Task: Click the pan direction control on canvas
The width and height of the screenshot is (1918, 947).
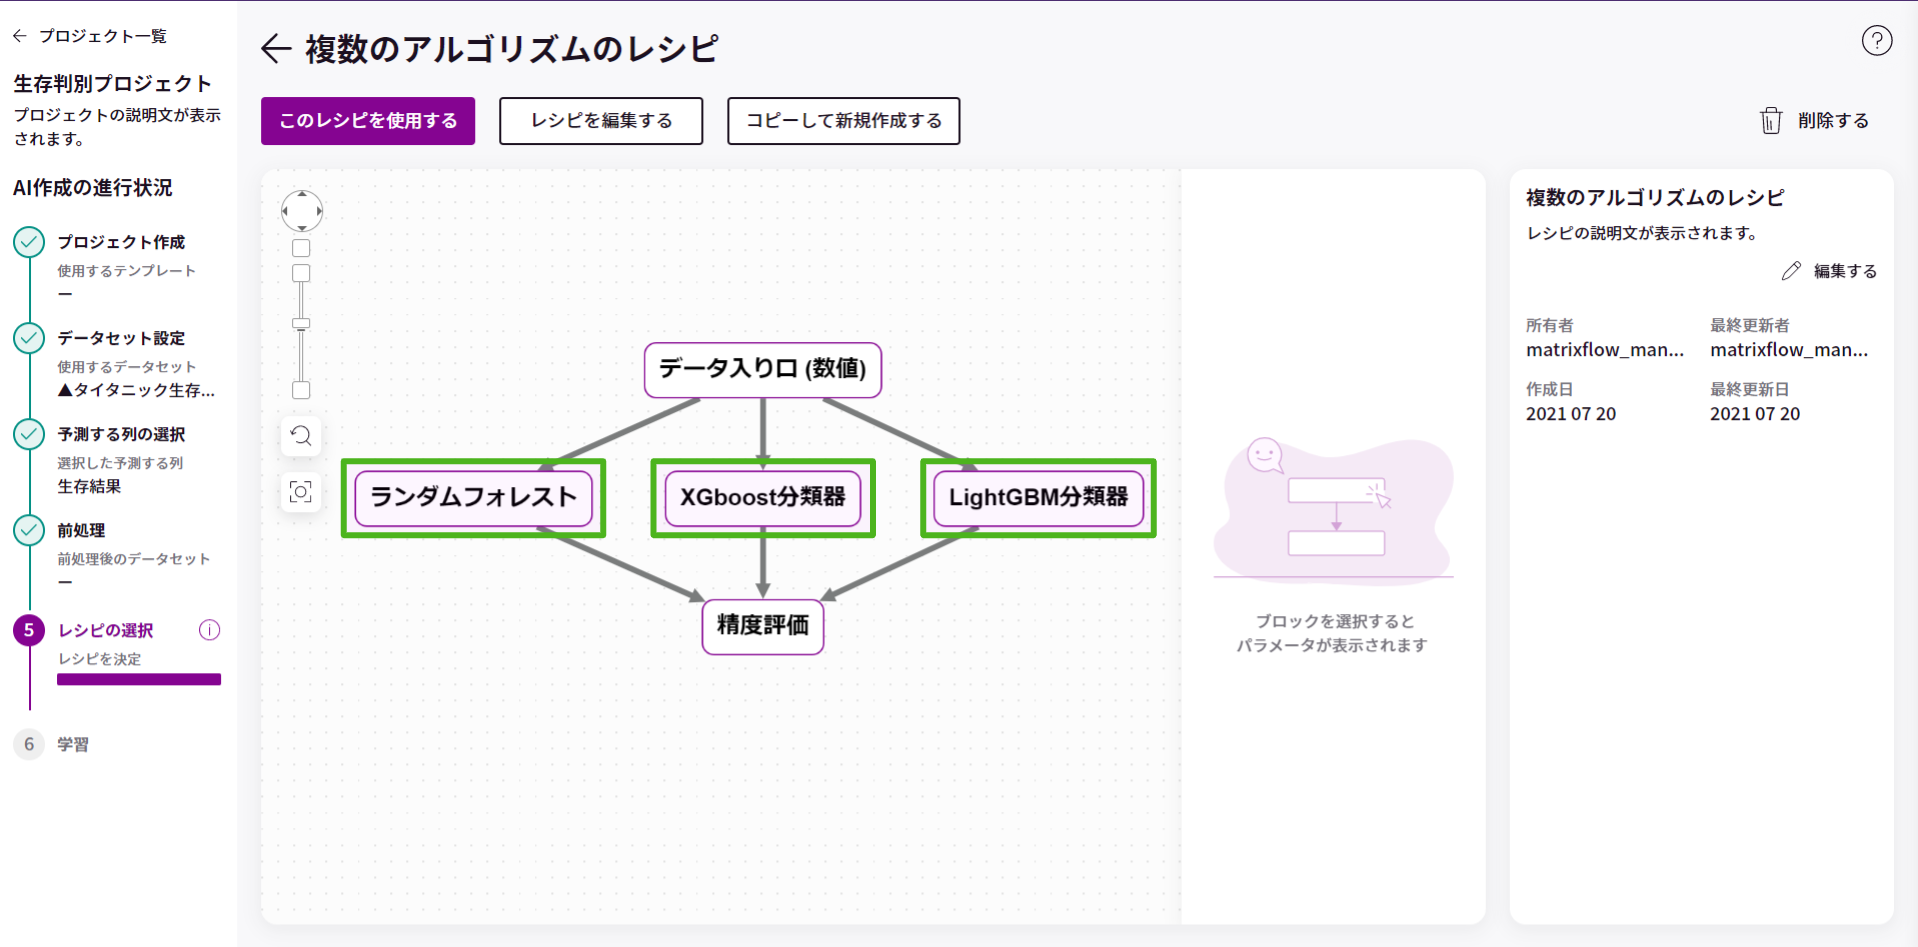Action: point(301,211)
